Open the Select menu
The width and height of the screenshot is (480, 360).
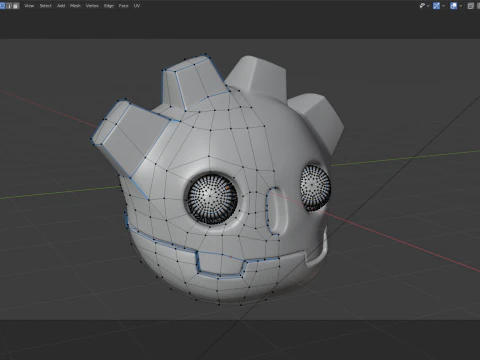pos(45,6)
